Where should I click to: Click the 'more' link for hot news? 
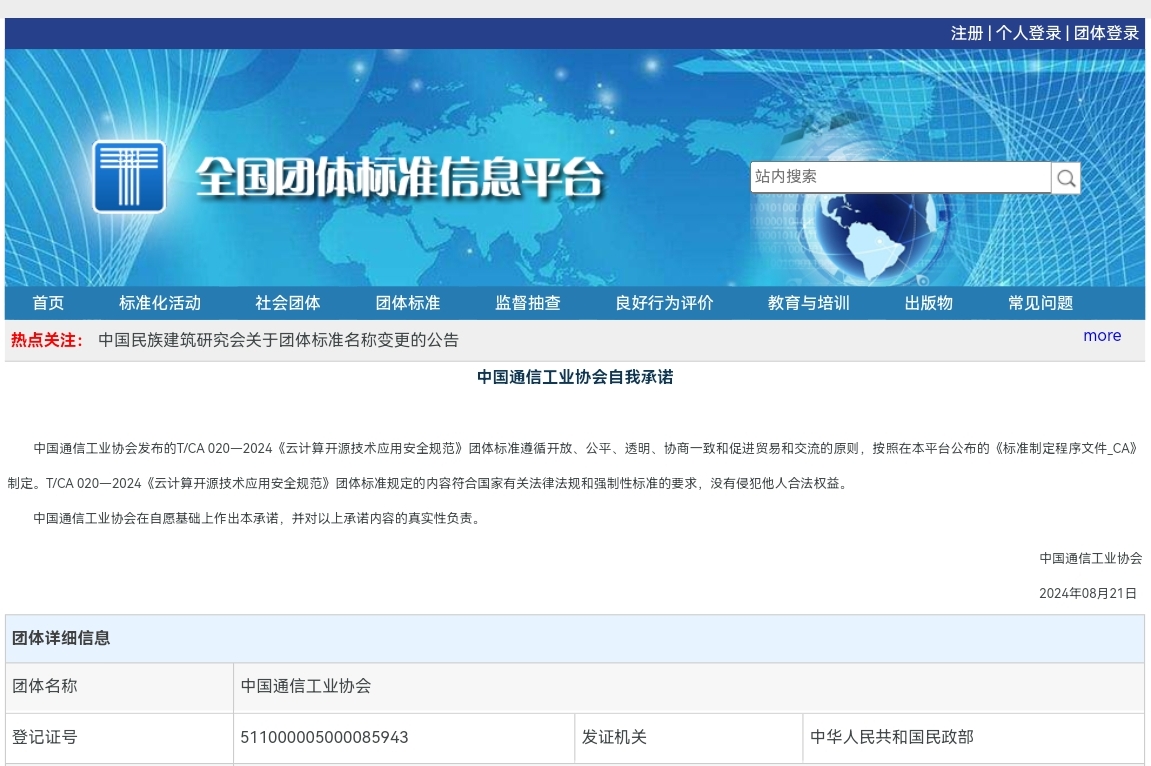1102,336
